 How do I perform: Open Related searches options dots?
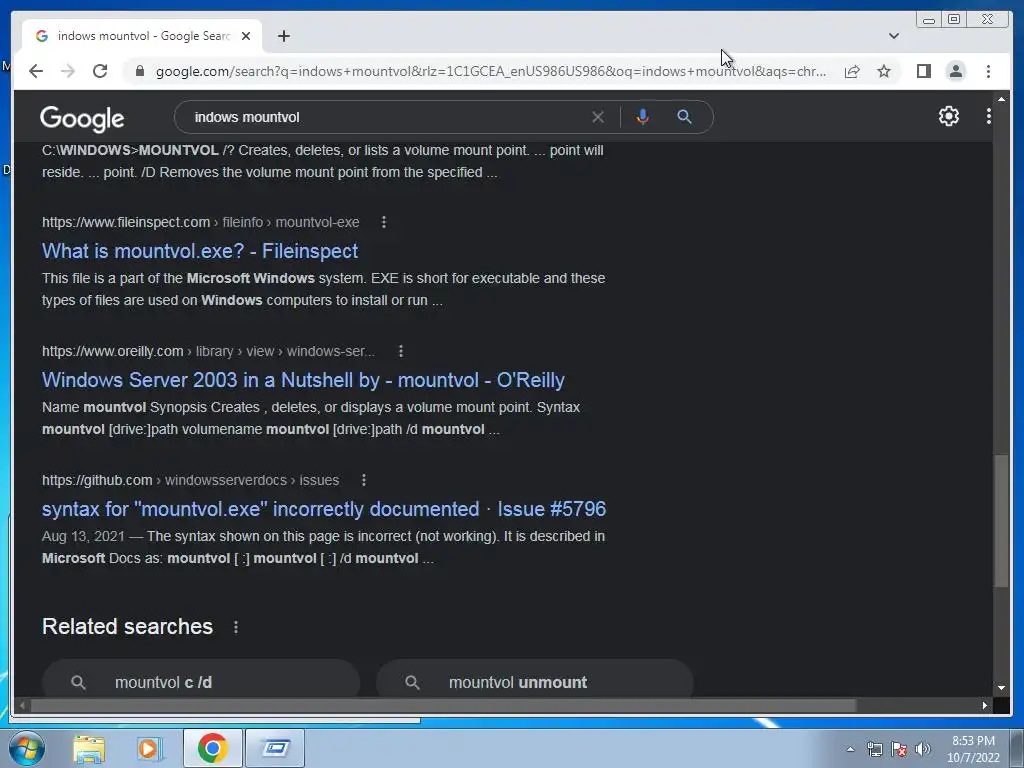click(x=236, y=627)
